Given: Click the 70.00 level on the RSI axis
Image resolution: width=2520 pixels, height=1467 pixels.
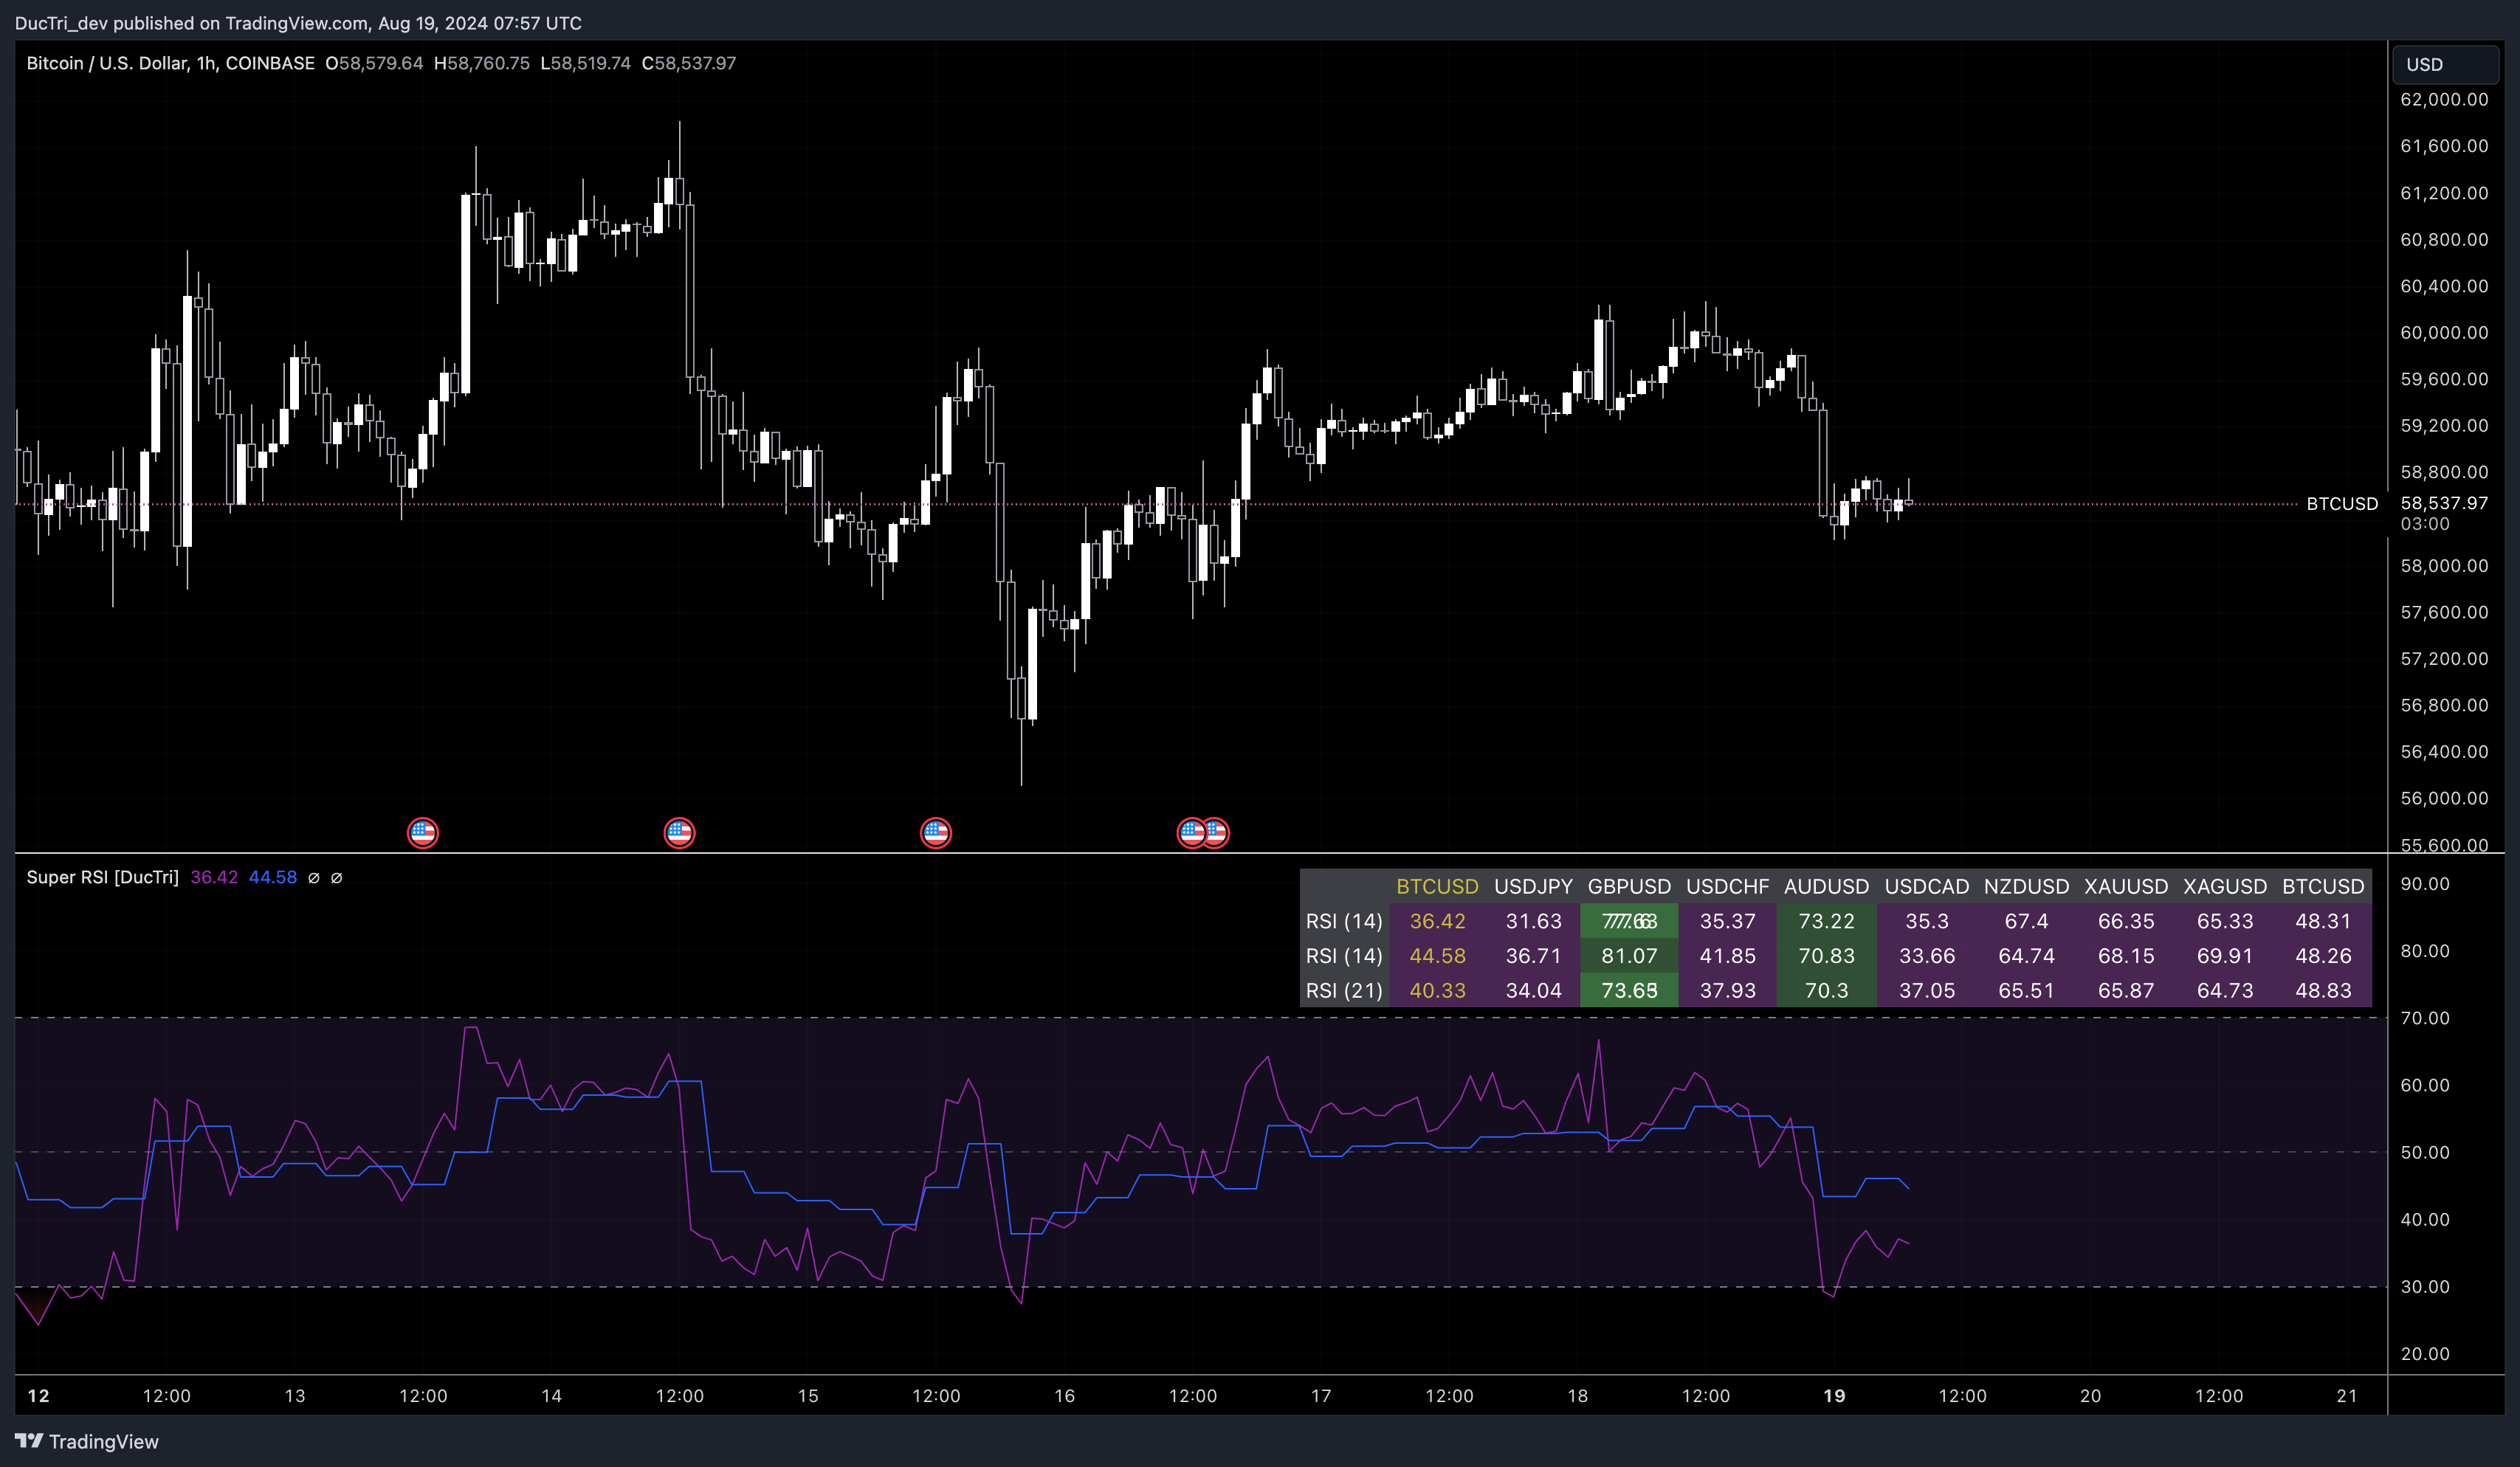Looking at the screenshot, I should click(x=2425, y=1018).
